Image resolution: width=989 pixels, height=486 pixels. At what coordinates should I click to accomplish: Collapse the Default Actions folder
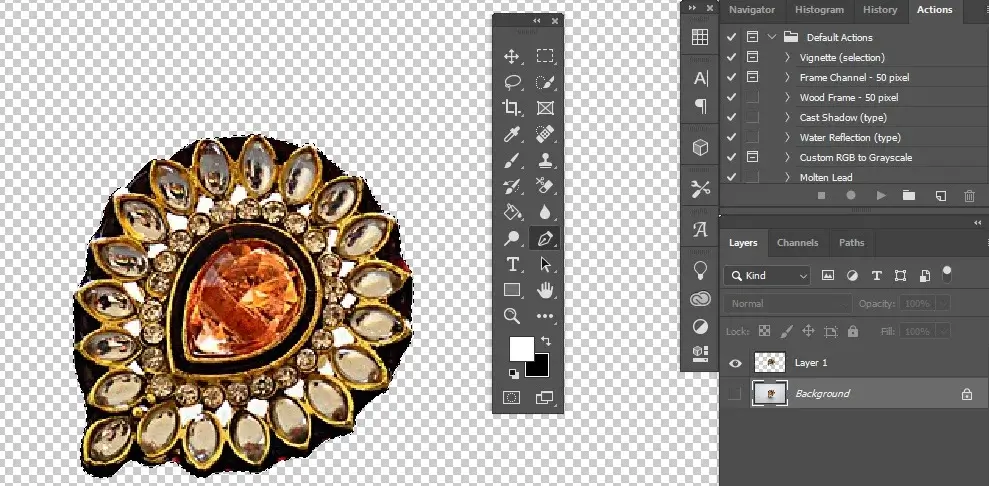point(771,37)
